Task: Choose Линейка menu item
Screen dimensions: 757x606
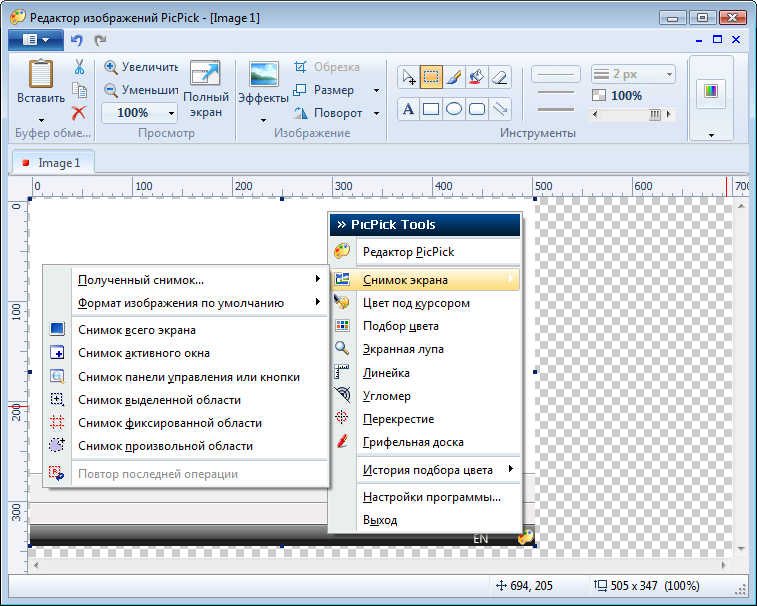Action: point(425,372)
